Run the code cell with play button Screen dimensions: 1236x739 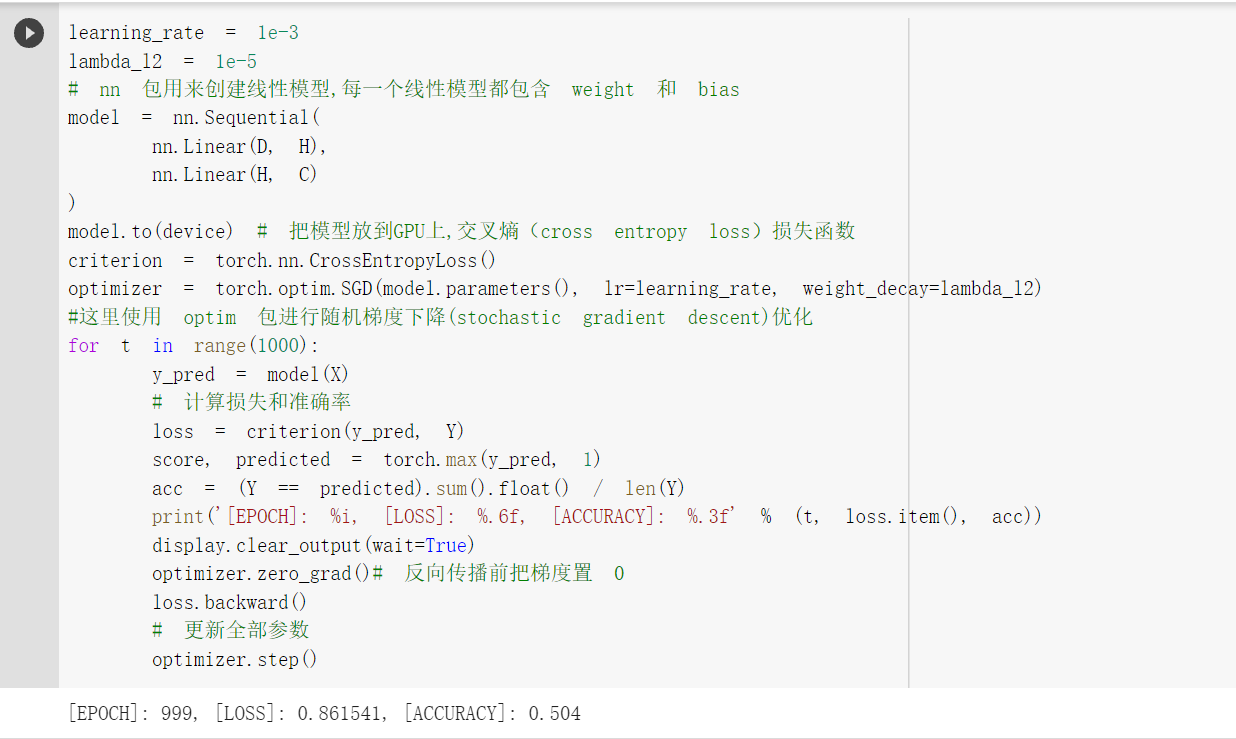29,33
